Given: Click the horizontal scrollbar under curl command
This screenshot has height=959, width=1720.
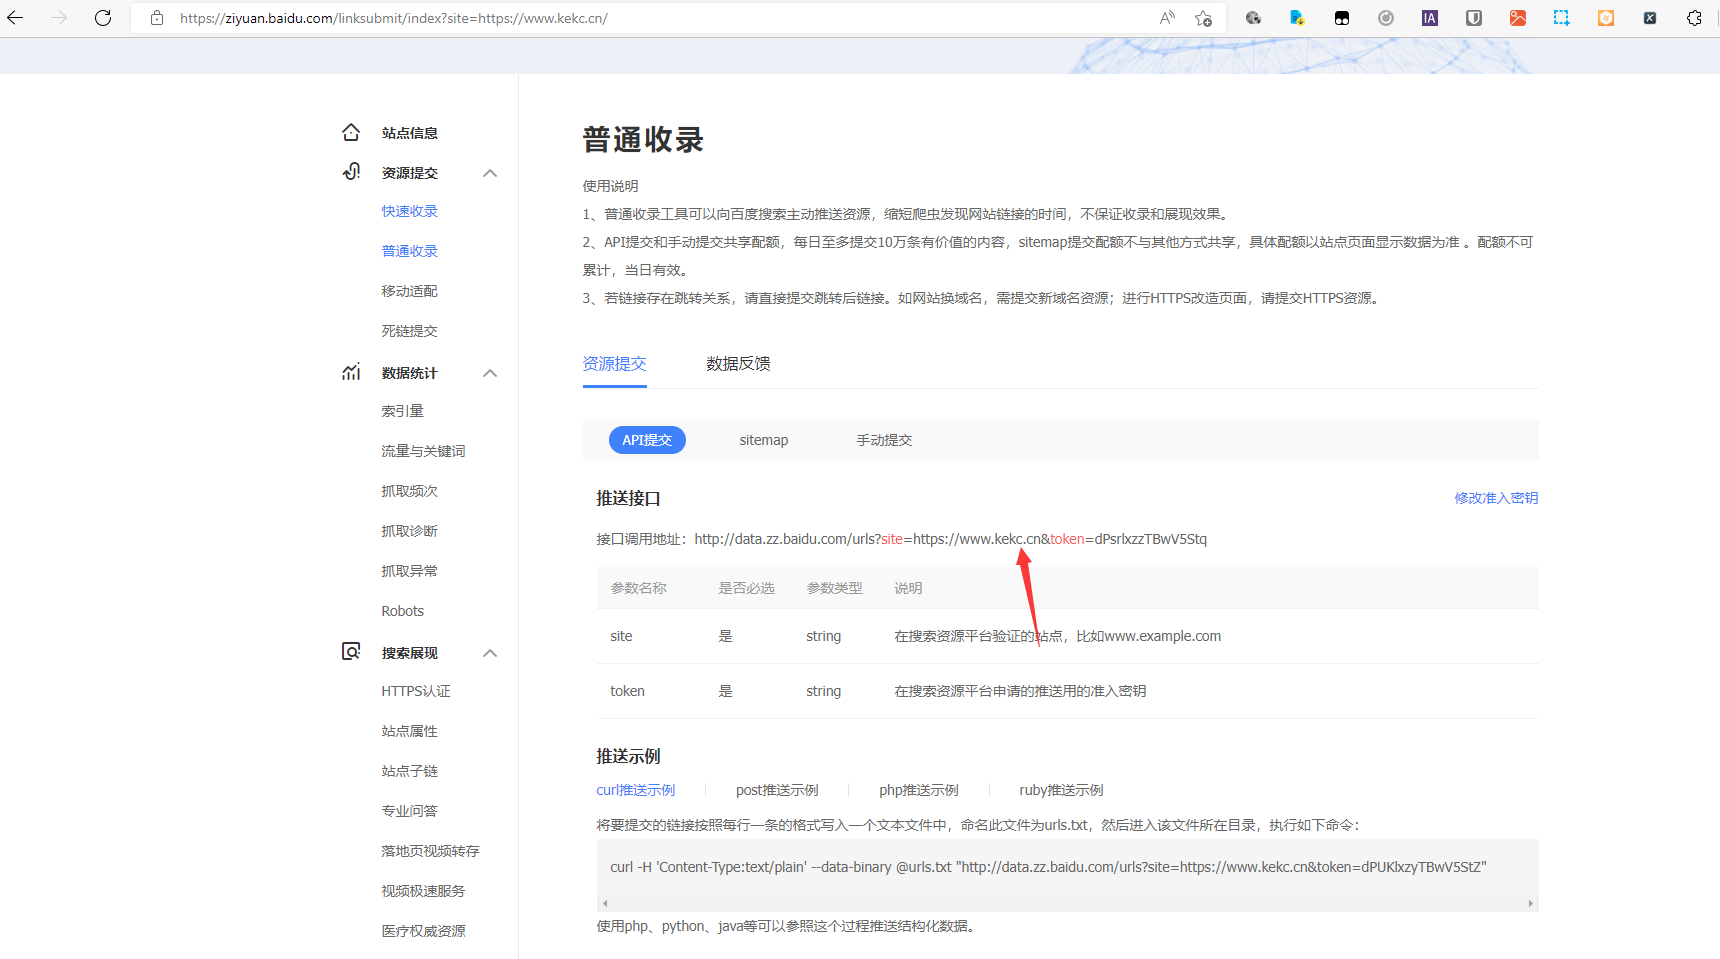Looking at the screenshot, I should tap(1066, 903).
